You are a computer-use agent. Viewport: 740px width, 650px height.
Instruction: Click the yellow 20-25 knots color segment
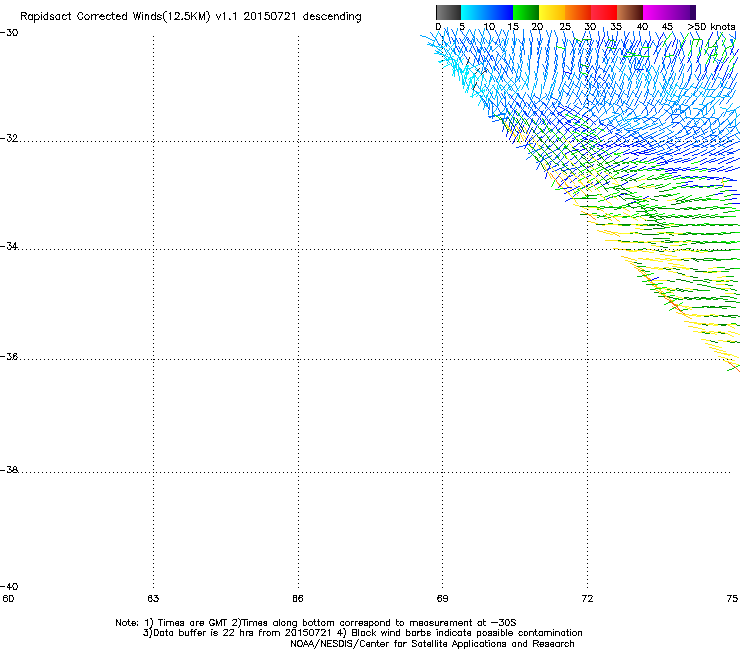click(x=552, y=12)
